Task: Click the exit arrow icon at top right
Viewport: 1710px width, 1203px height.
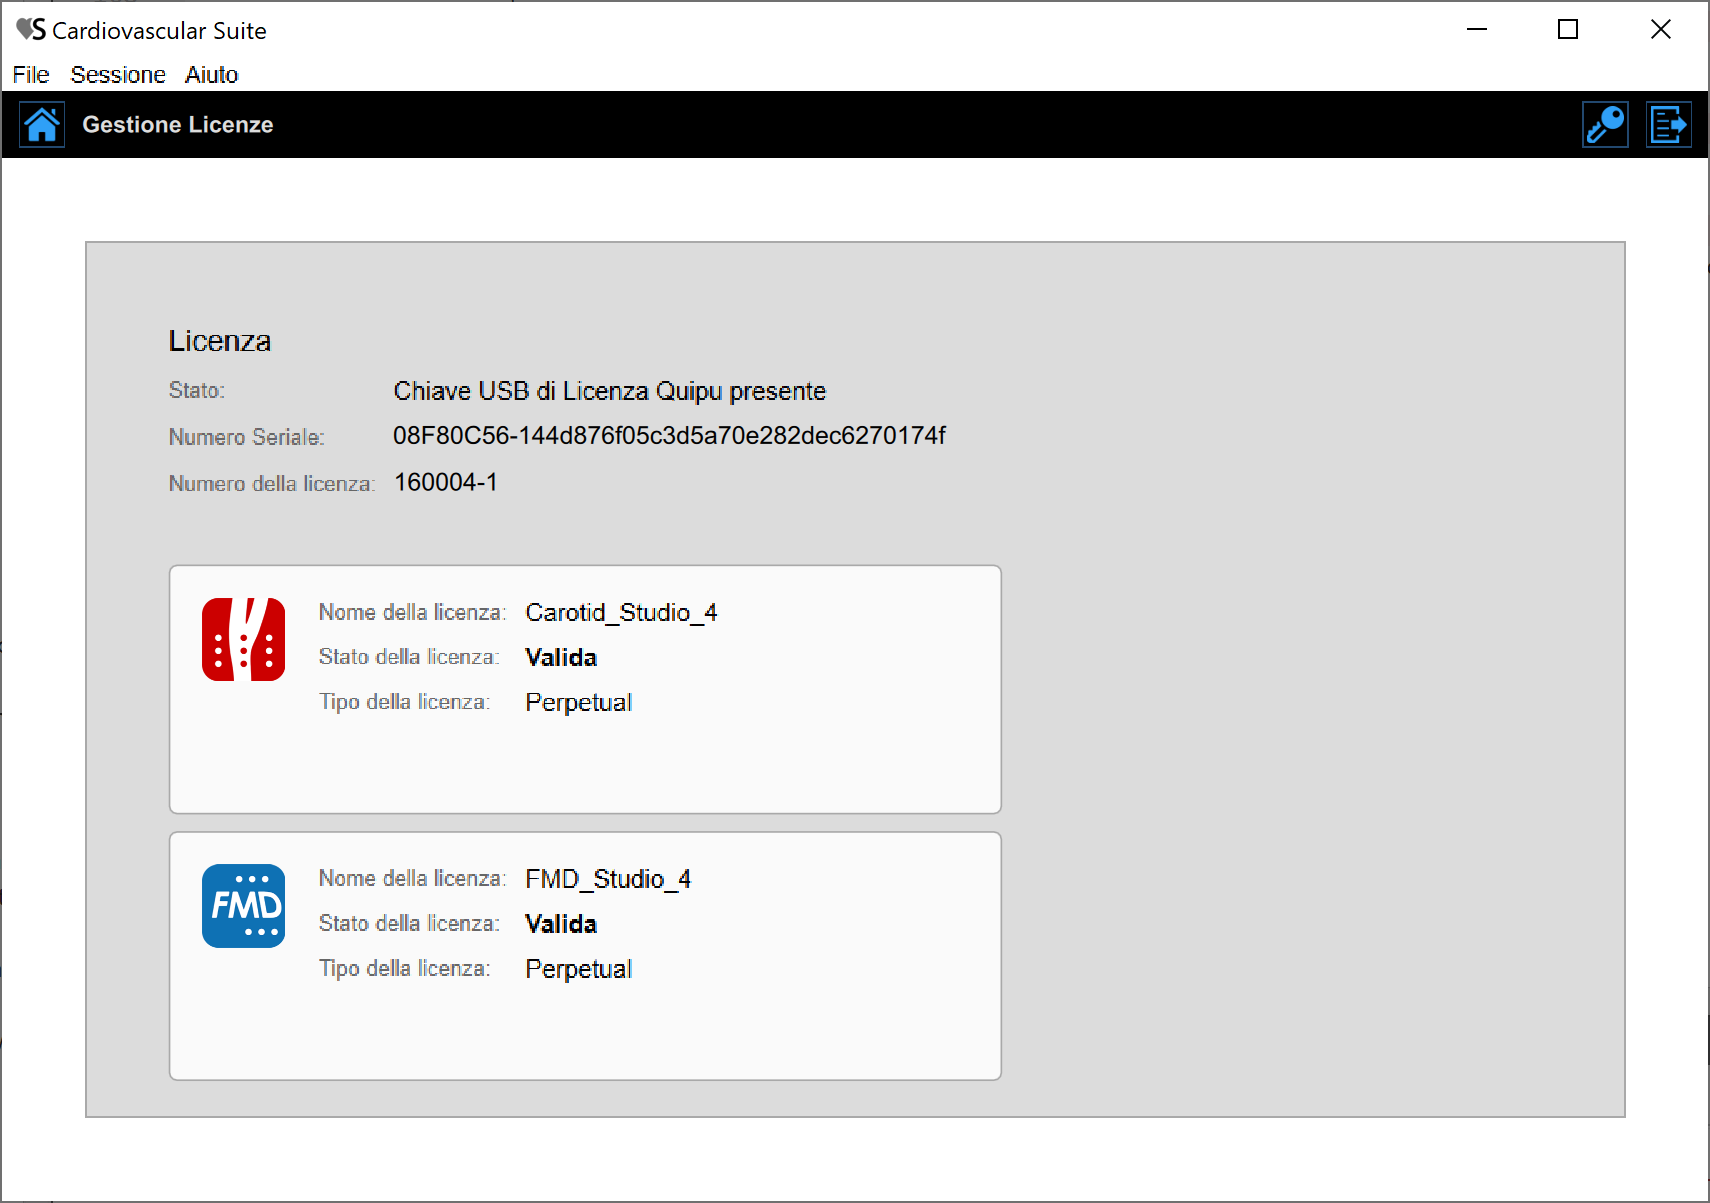Action: tap(1668, 125)
